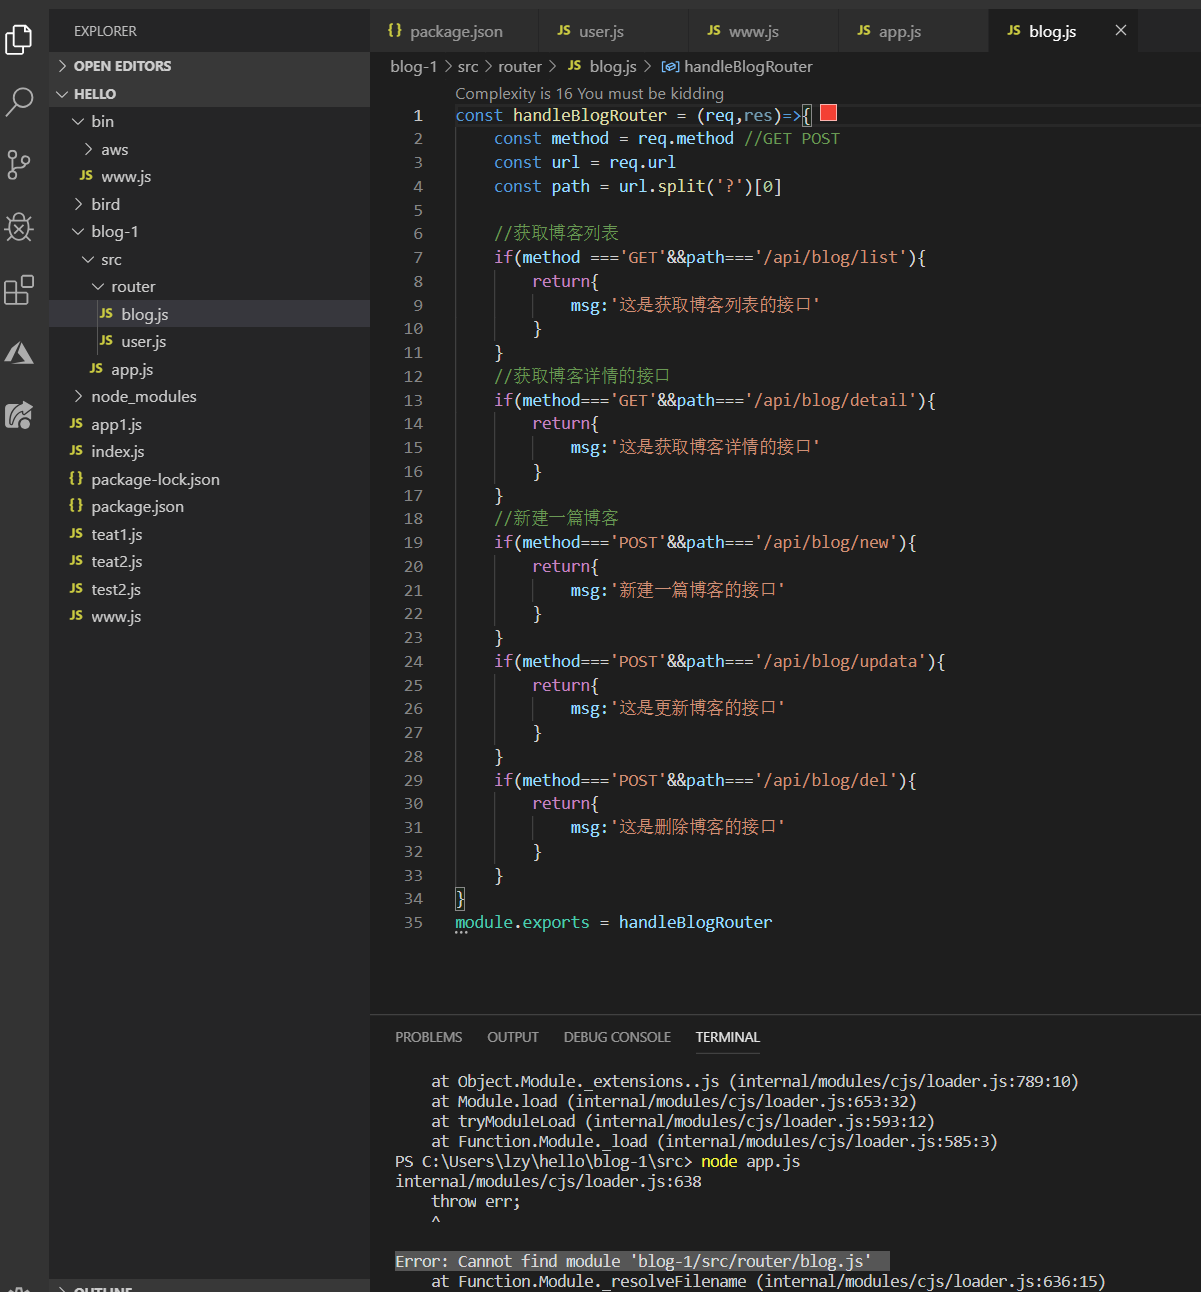Open the DEBUG CONSOLE panel tab

pos(616,1037)
